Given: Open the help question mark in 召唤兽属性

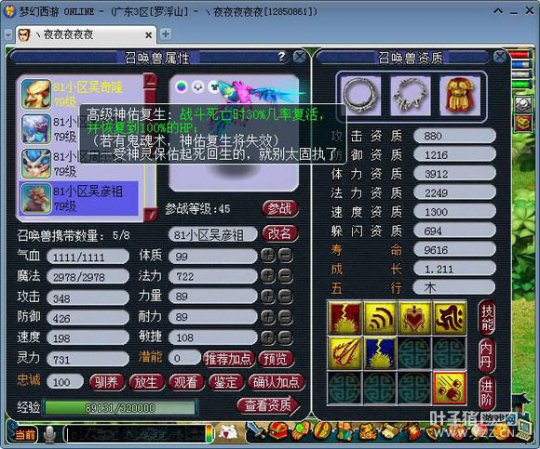Looking at the screenshot, I should [x=282, y=56].
